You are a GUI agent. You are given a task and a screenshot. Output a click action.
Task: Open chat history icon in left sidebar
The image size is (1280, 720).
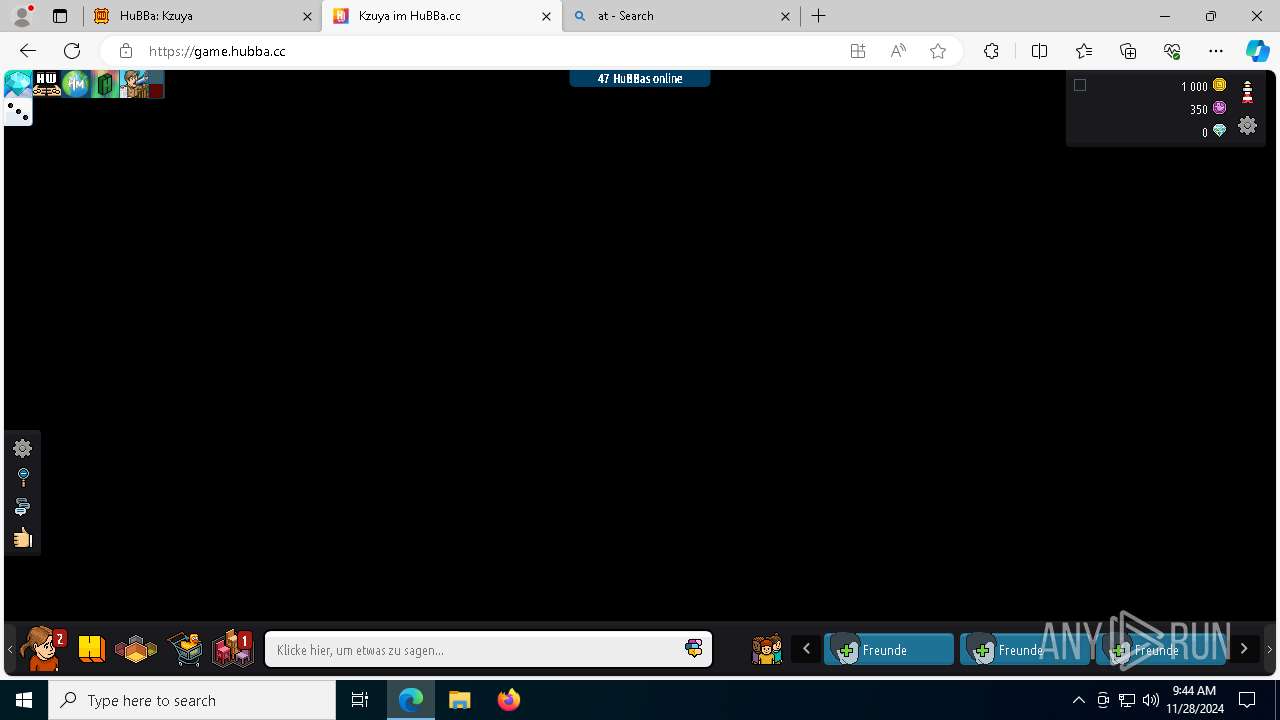(22, 508)
